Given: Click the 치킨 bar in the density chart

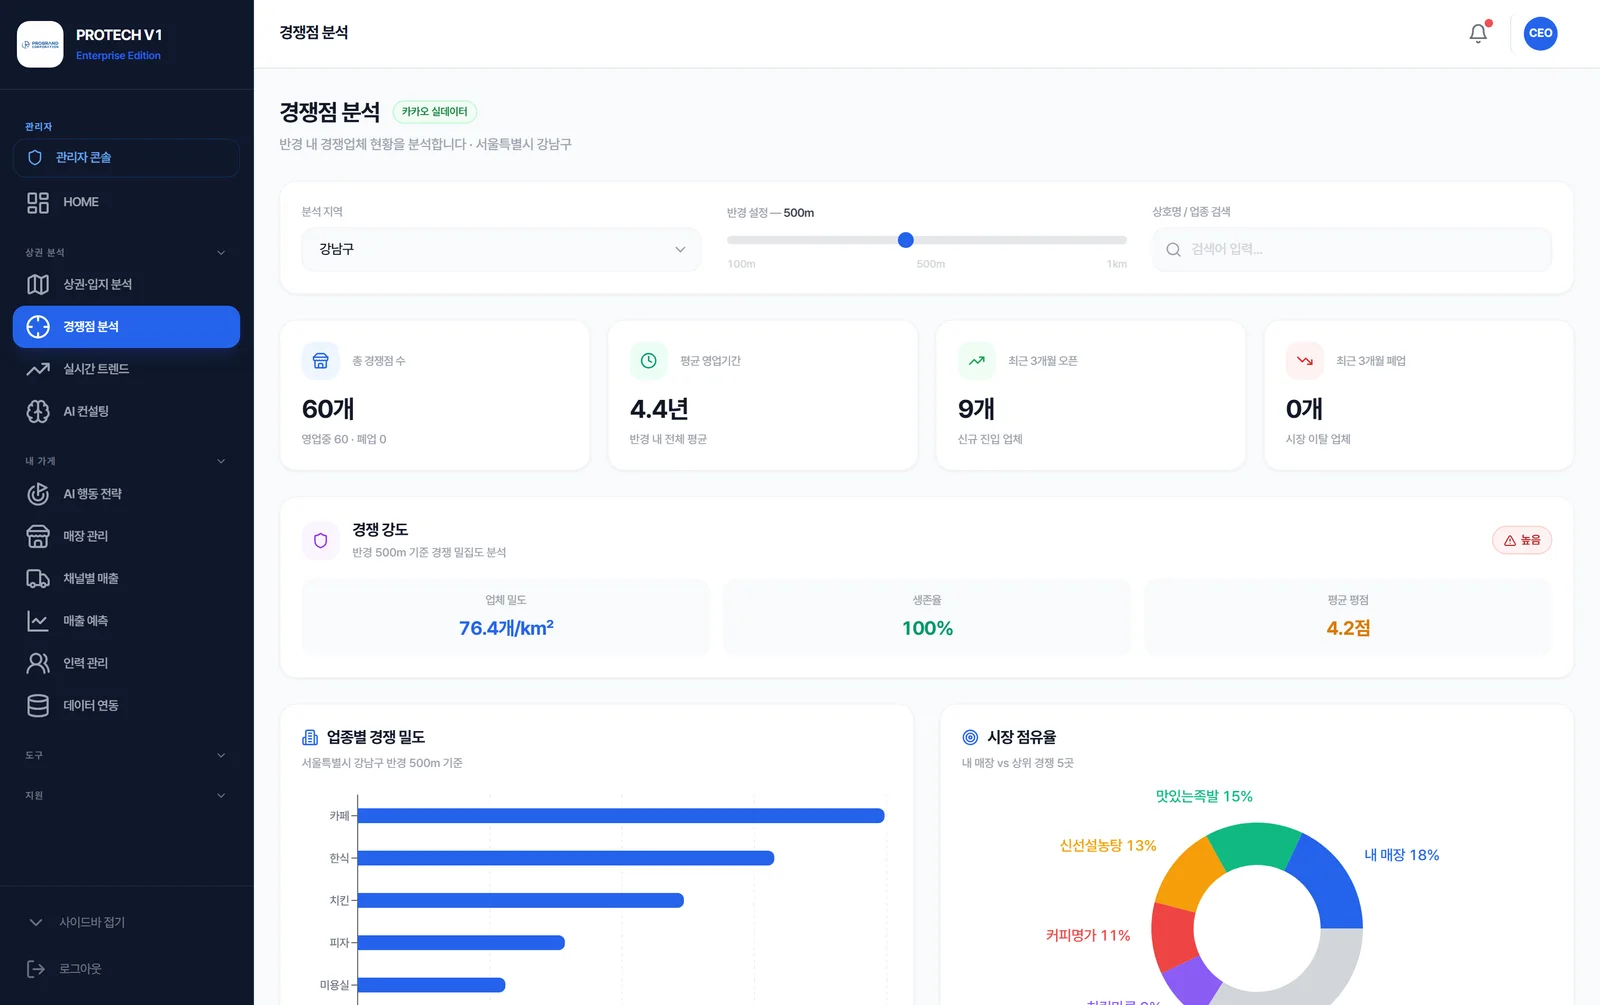Looking at the screenshot, I should coord(521,901).
